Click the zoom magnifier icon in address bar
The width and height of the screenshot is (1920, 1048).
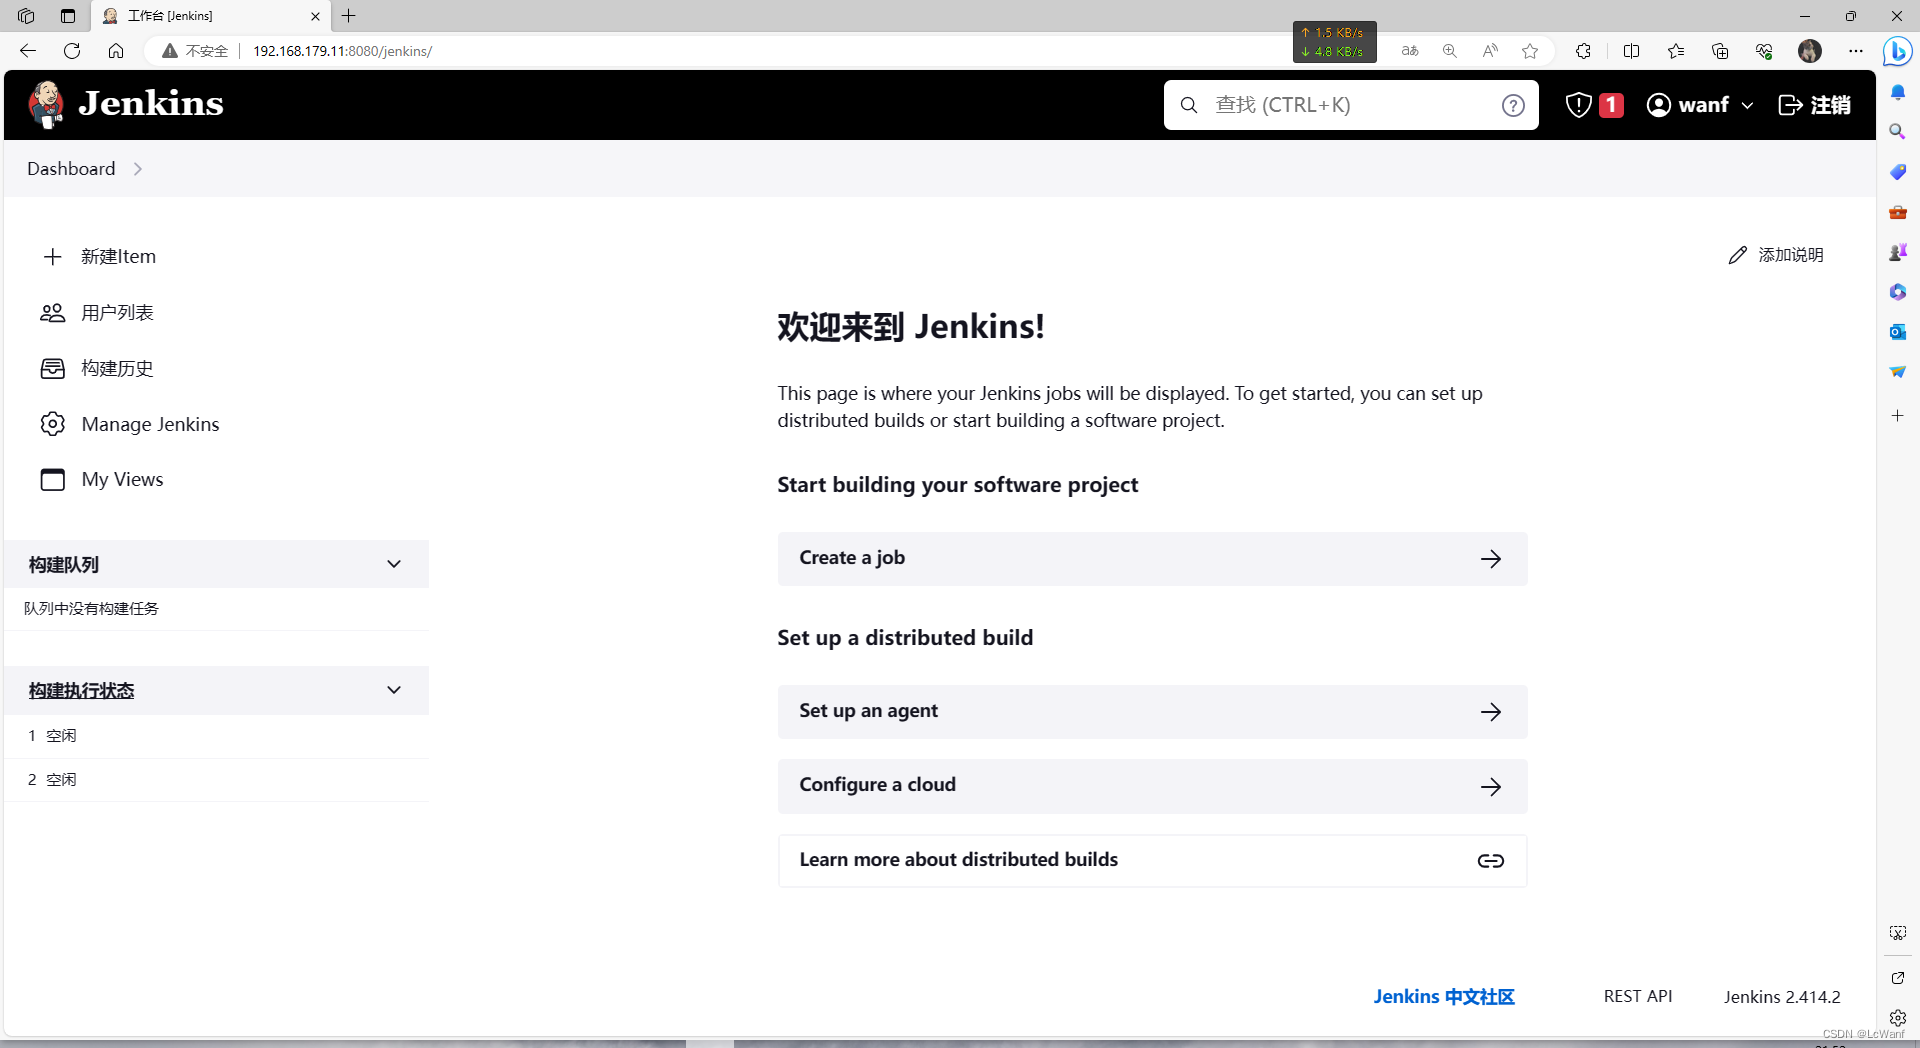click(1450, 51)
